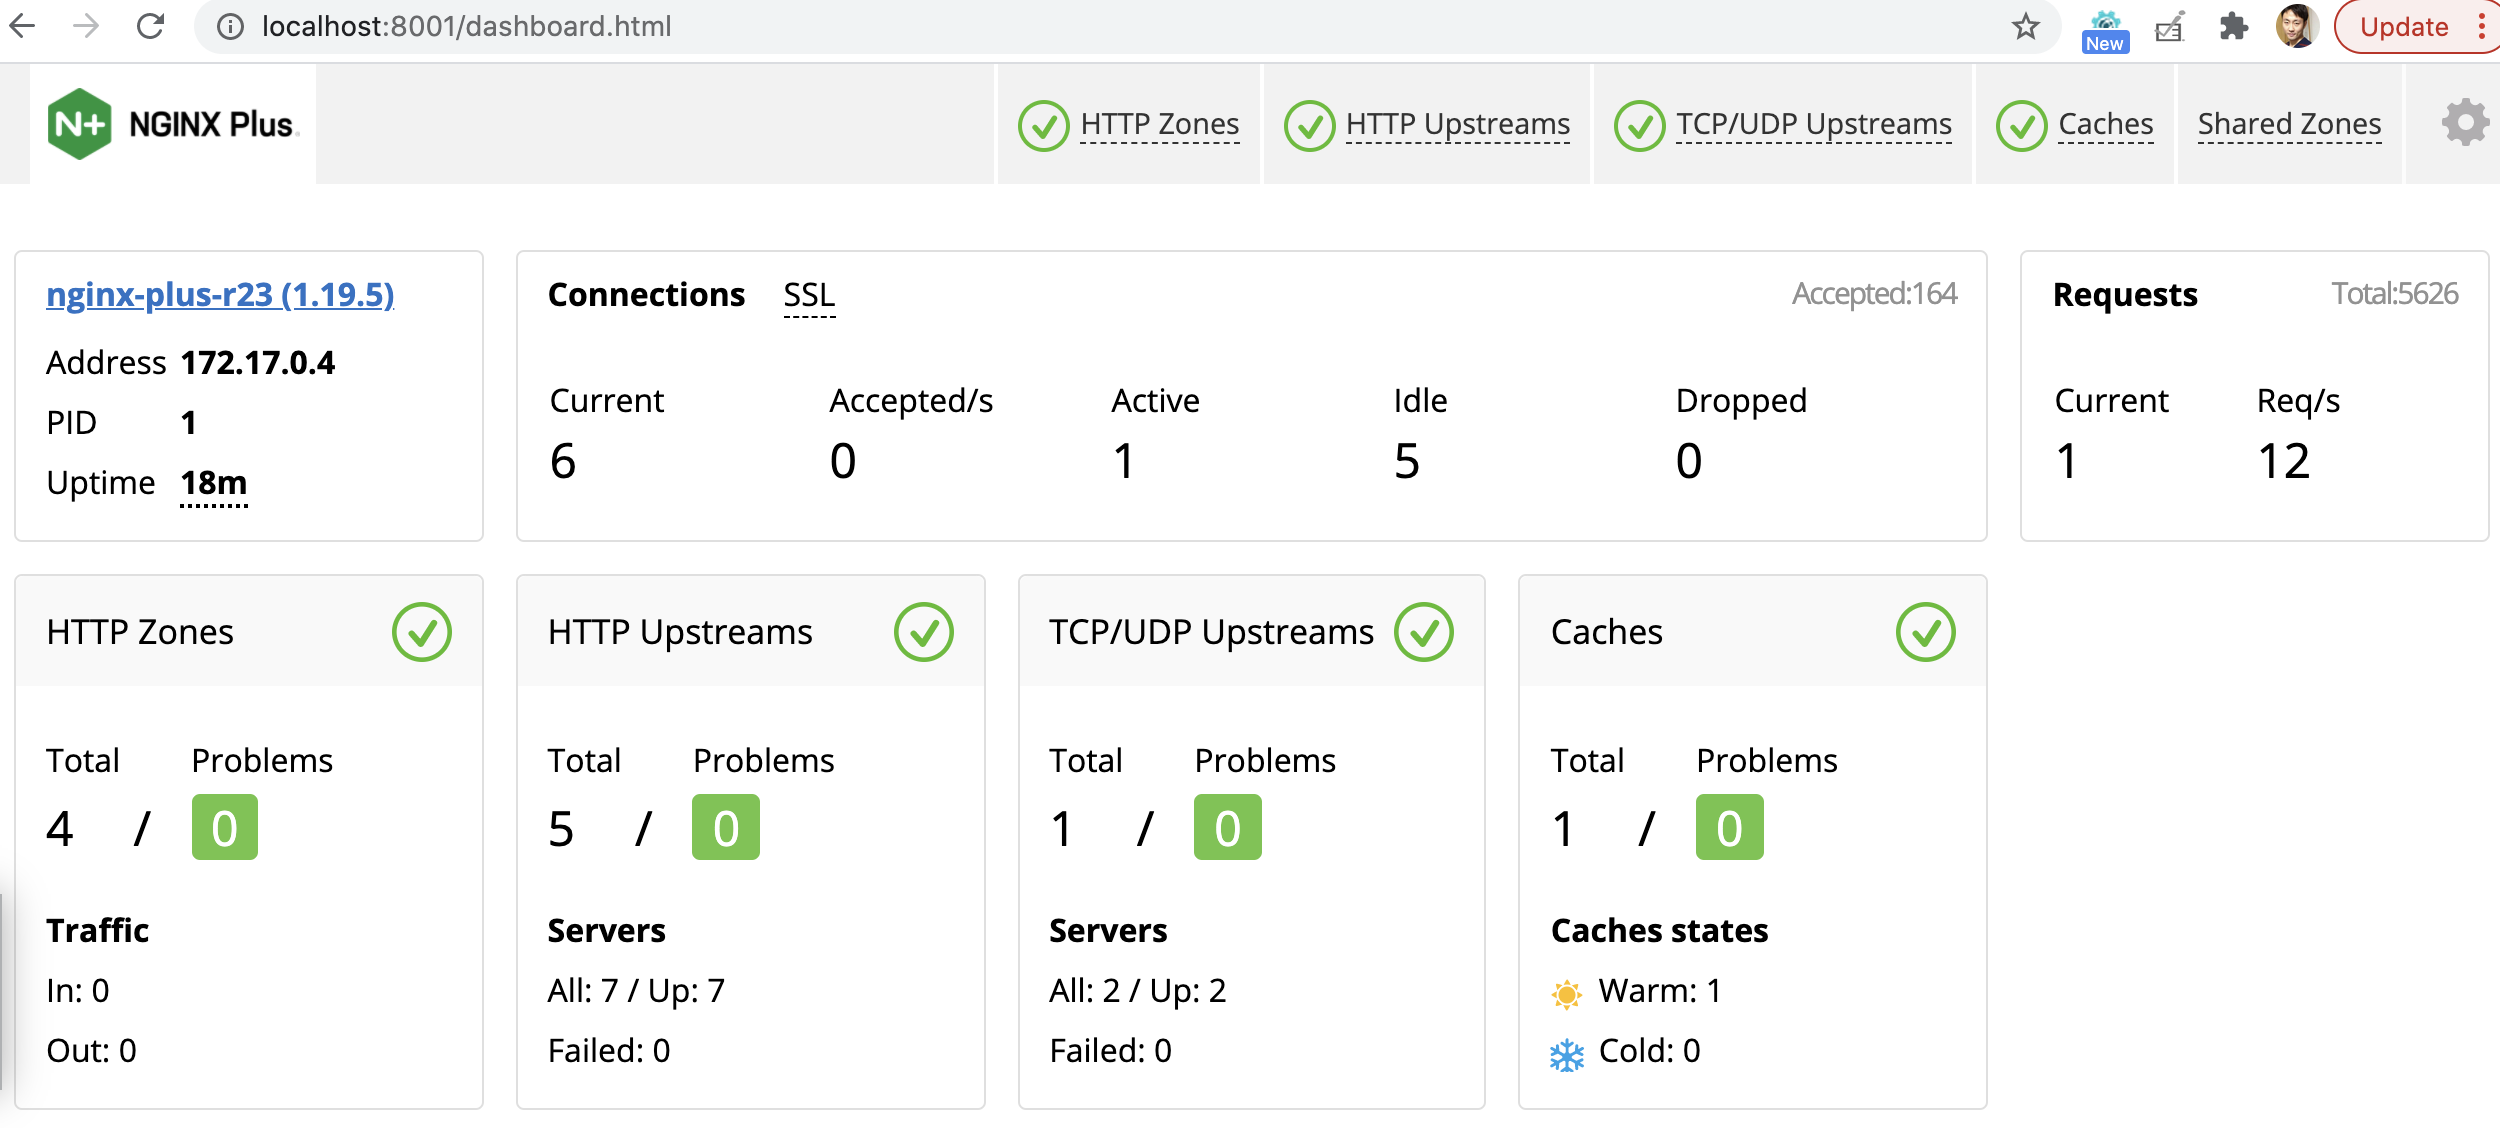This screenshot has height=1128, width=2500.
Task: Click address value 172.17.0.4
Action: coord(258,363)
